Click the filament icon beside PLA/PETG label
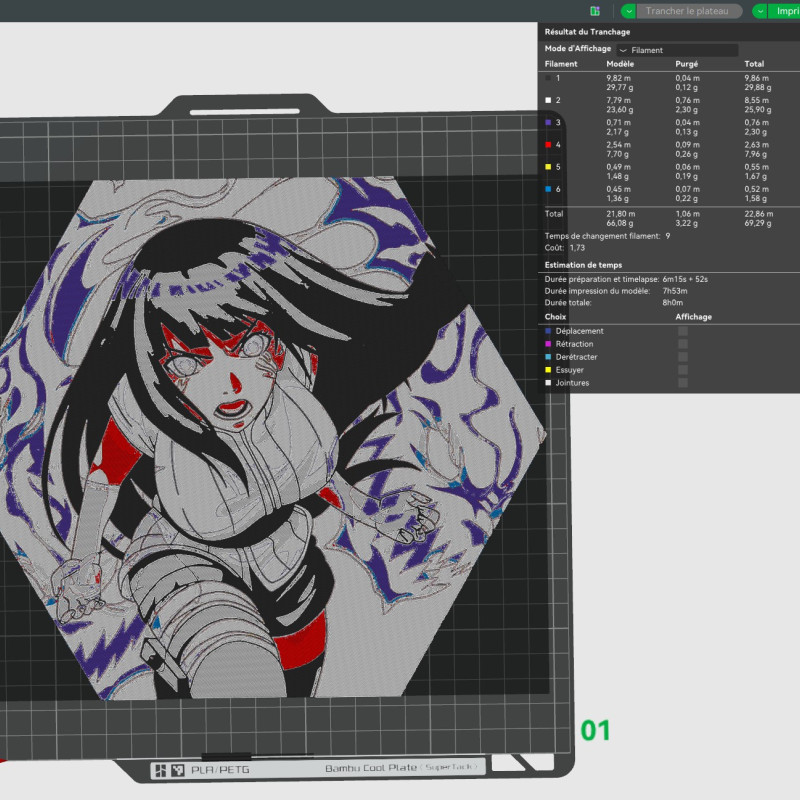The width and height of the screenshot is (800, 800). (178, 772)
